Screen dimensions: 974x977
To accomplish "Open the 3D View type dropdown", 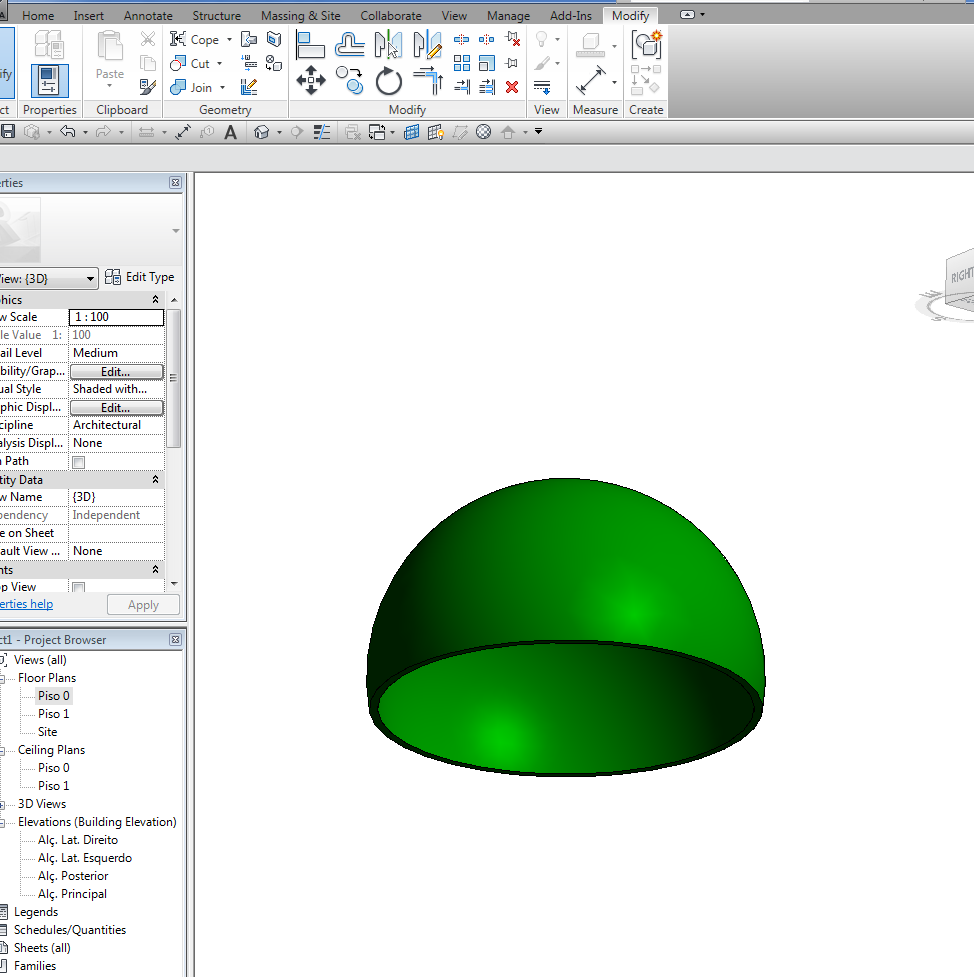I will (91, 278).
